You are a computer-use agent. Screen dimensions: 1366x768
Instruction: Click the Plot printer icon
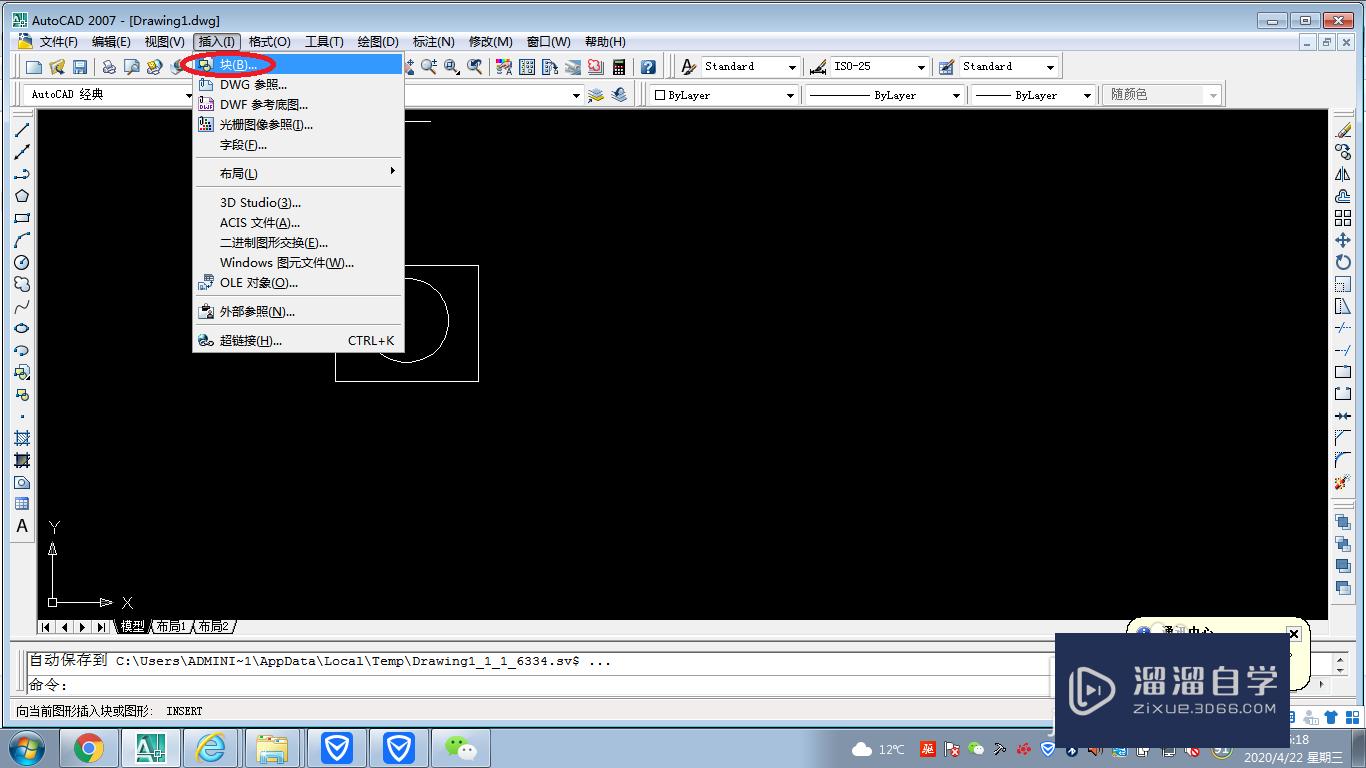pos(108,67)
